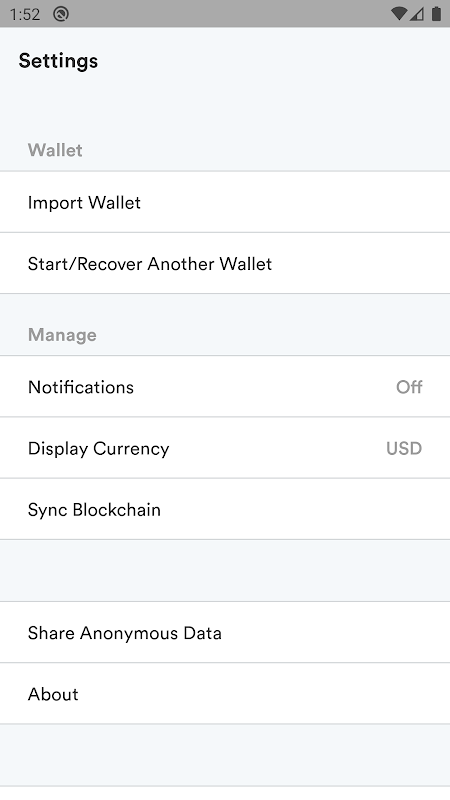Tap the Manage section header
450x800 pixels.
pos(62,335)
